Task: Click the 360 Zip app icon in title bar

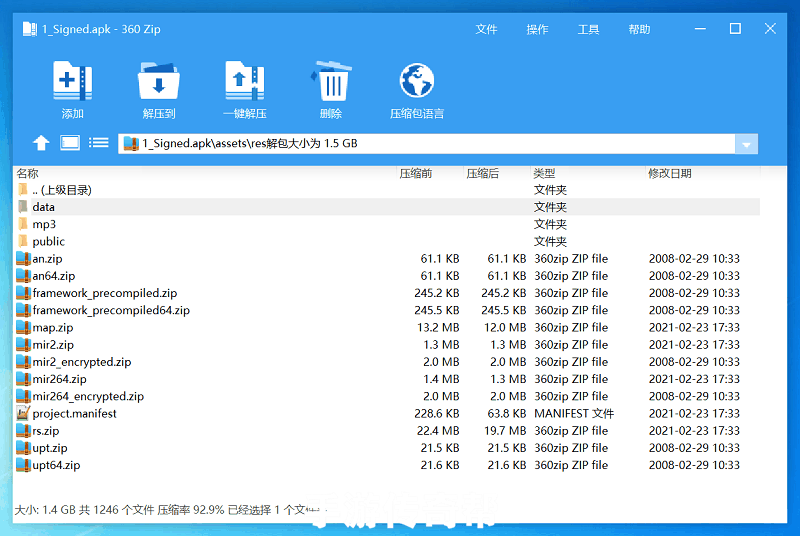Action: pyautogui.click(x=30, y=29)
